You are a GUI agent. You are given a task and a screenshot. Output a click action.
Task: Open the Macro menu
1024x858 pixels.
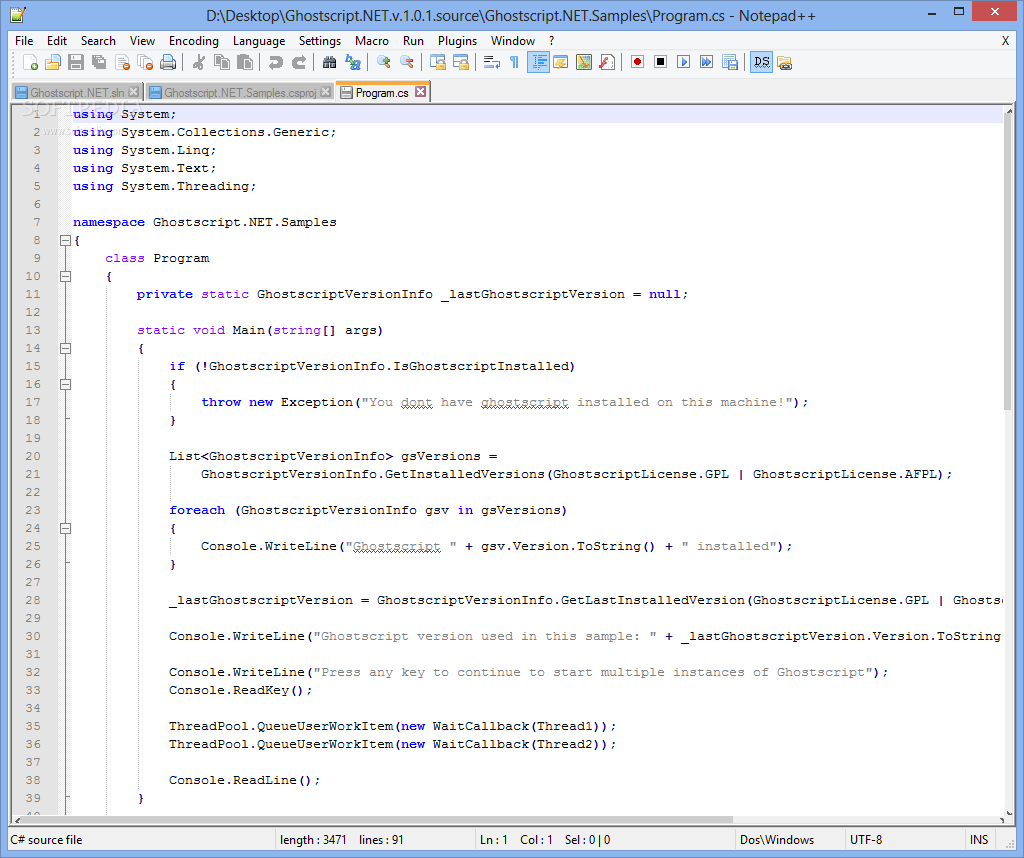[x=372, y=40]
